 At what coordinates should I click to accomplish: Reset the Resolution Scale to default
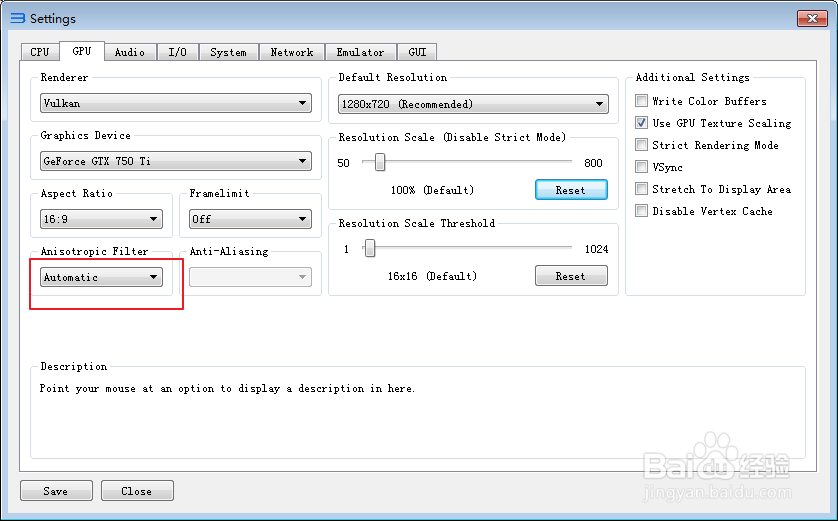[571, 190]
